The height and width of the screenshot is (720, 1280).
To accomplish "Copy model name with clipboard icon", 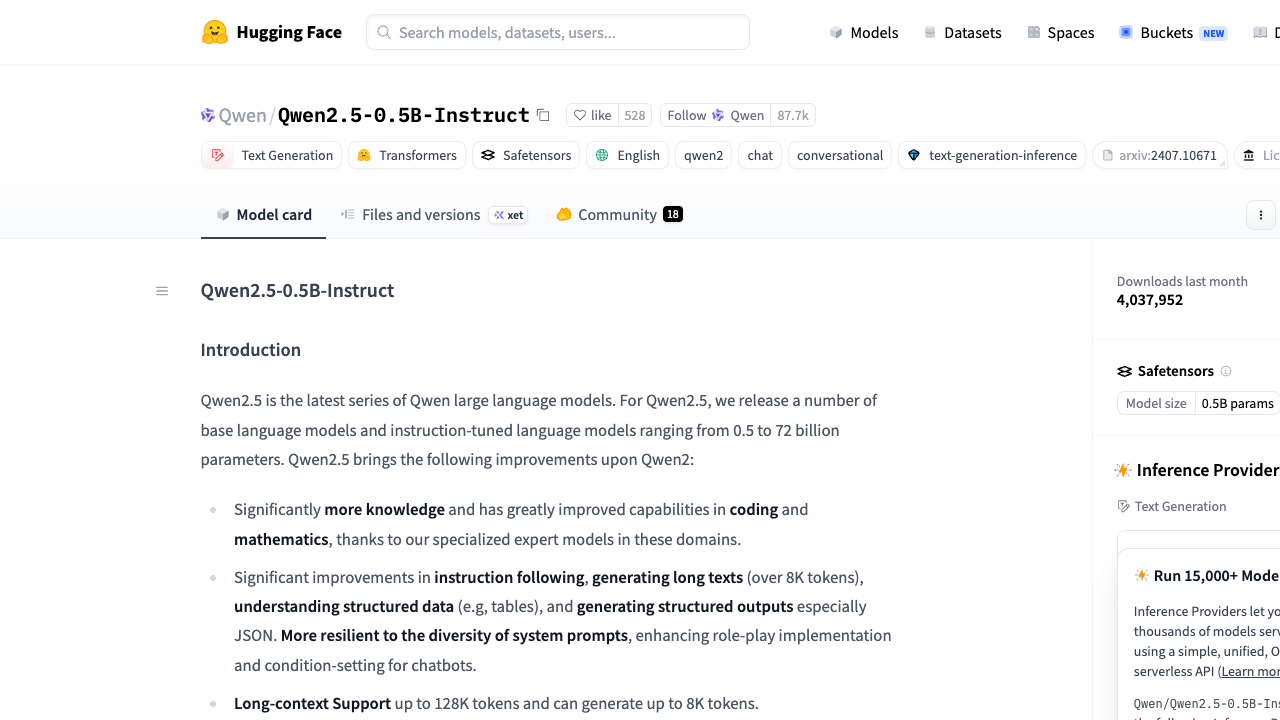I will [x=543, y=115].
